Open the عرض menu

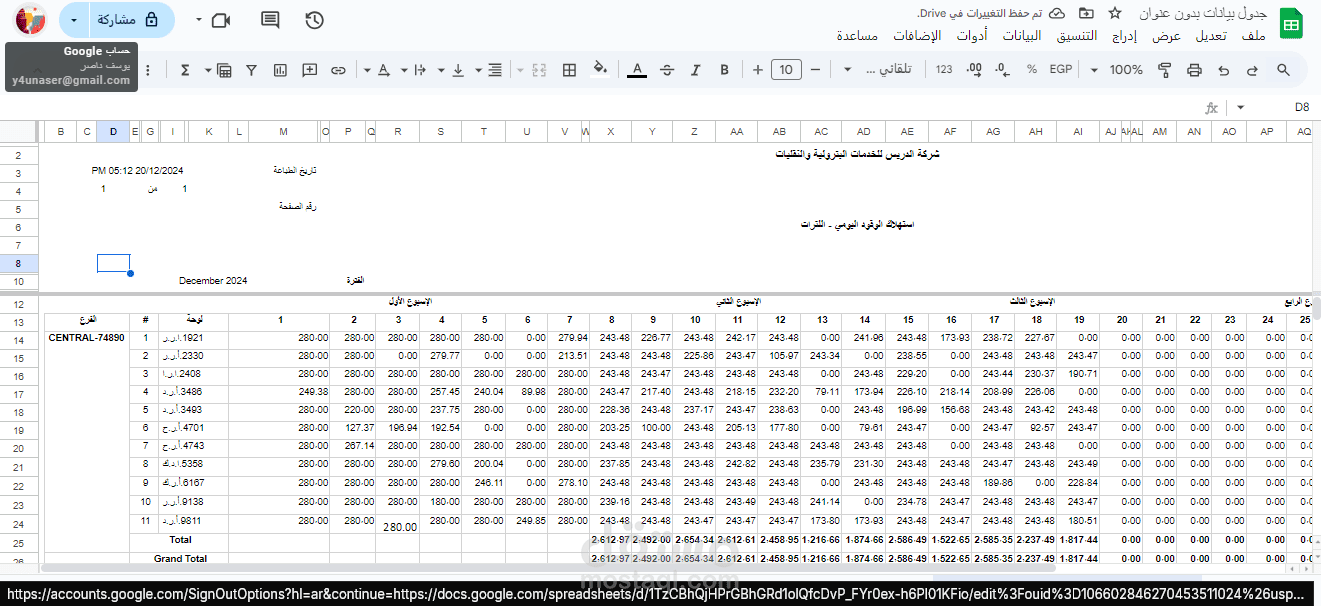(x=1167, y=36)
